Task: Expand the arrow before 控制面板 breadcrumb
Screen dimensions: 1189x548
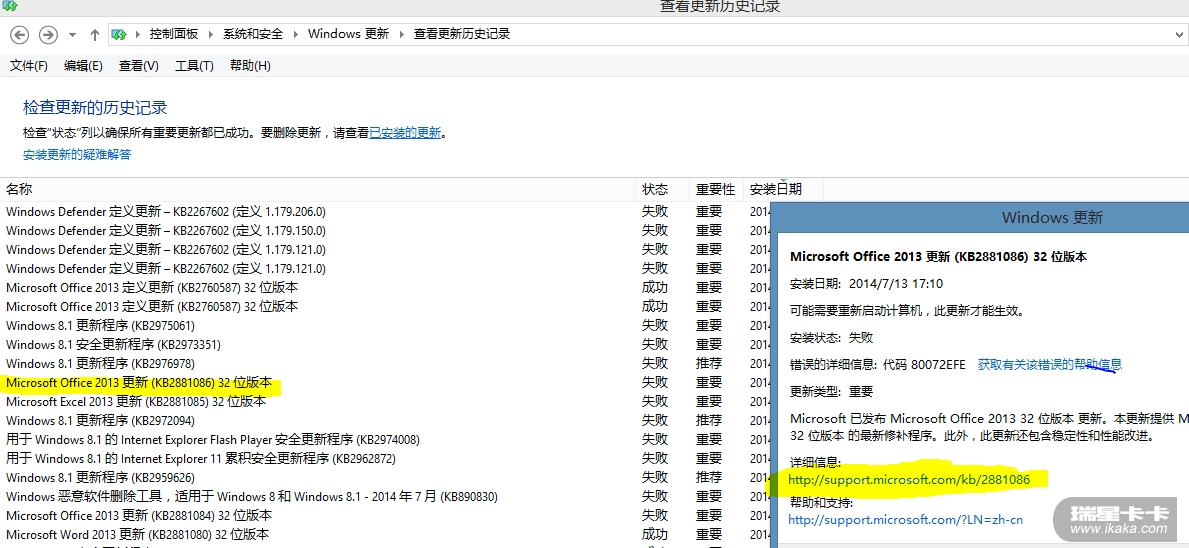Action: tap(138, 34)
